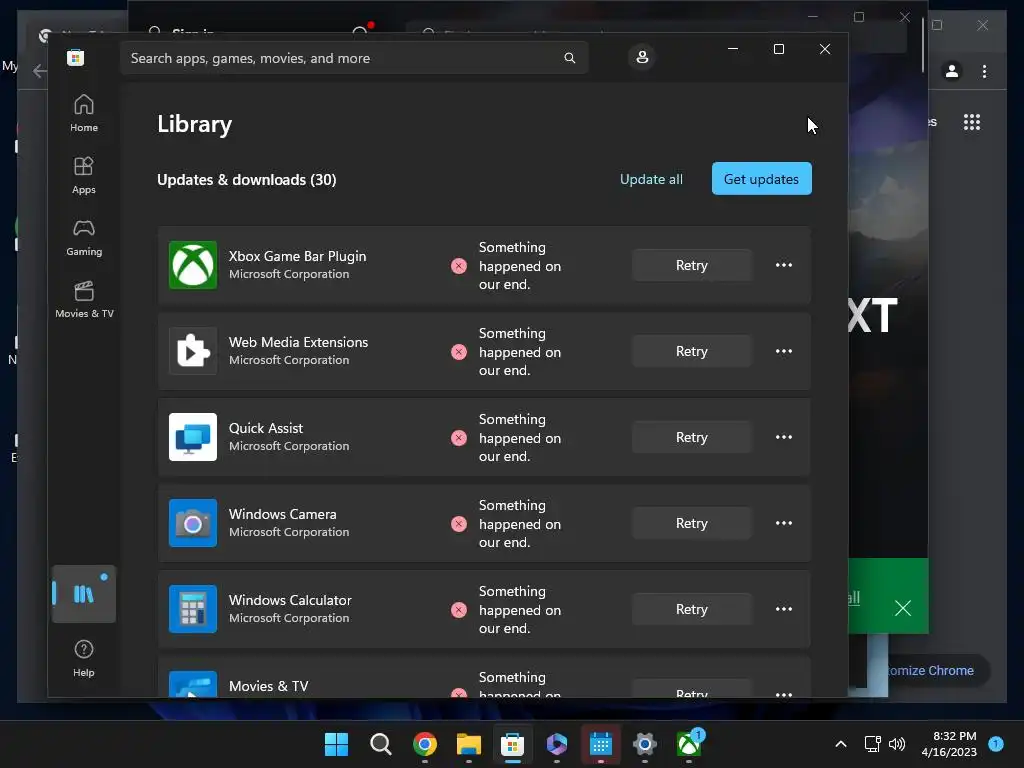Click the error icon for Quick Assist
This screenshot has width=1024, height=768.
pos(459,438)
